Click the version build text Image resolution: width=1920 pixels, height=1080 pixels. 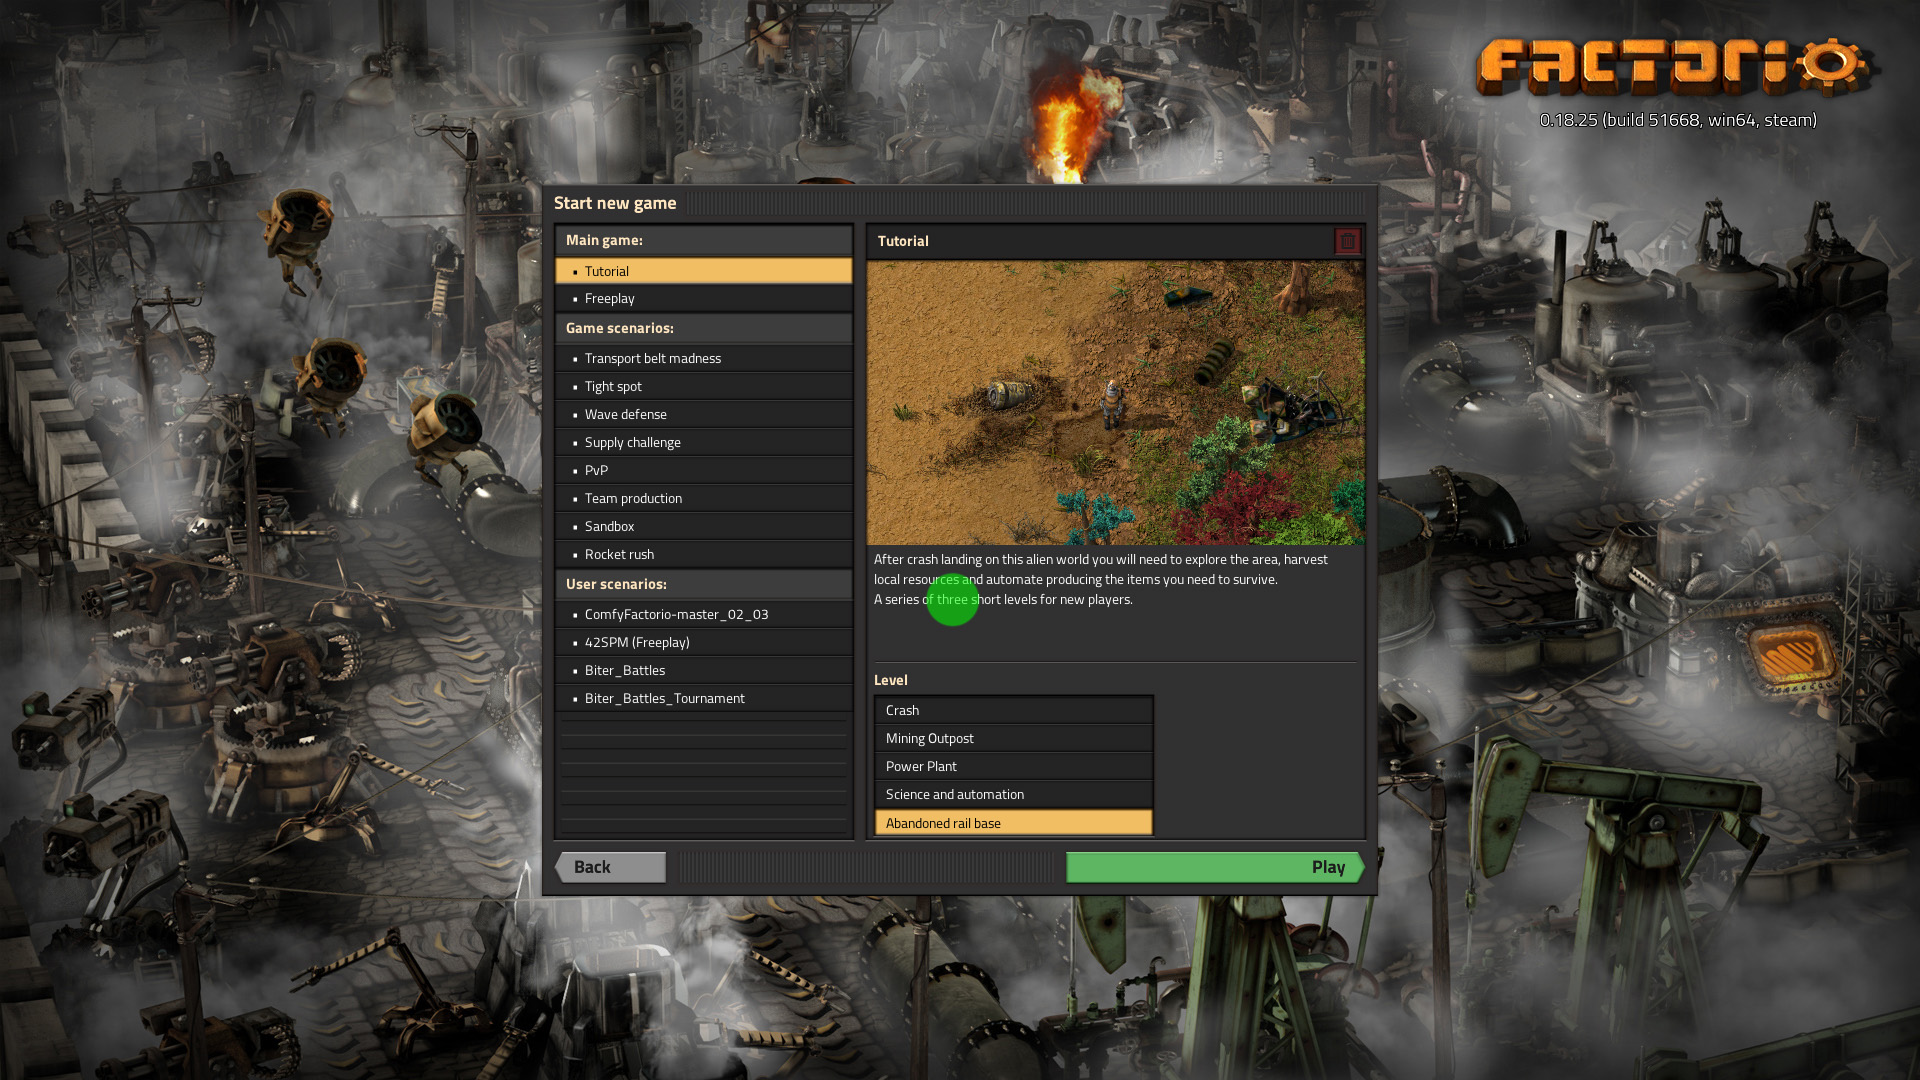click(x=1678, y=120)
